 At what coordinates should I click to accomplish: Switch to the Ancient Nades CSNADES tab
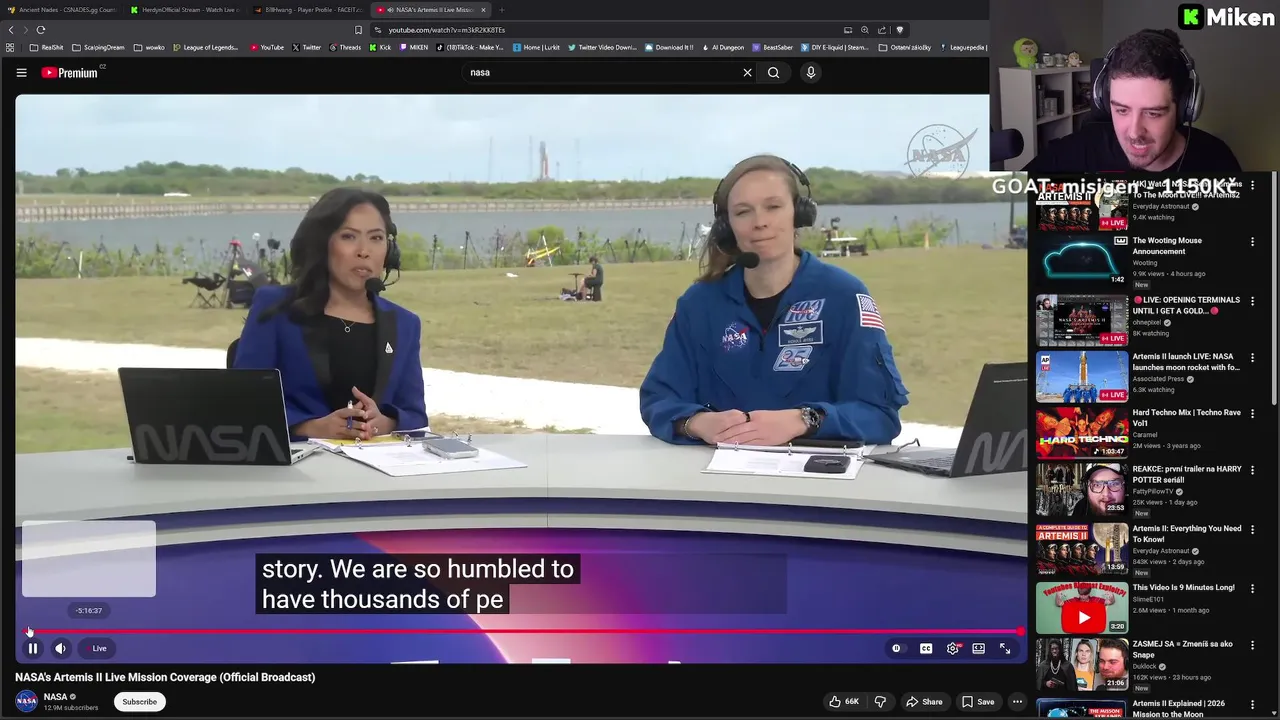click(60, 10)
